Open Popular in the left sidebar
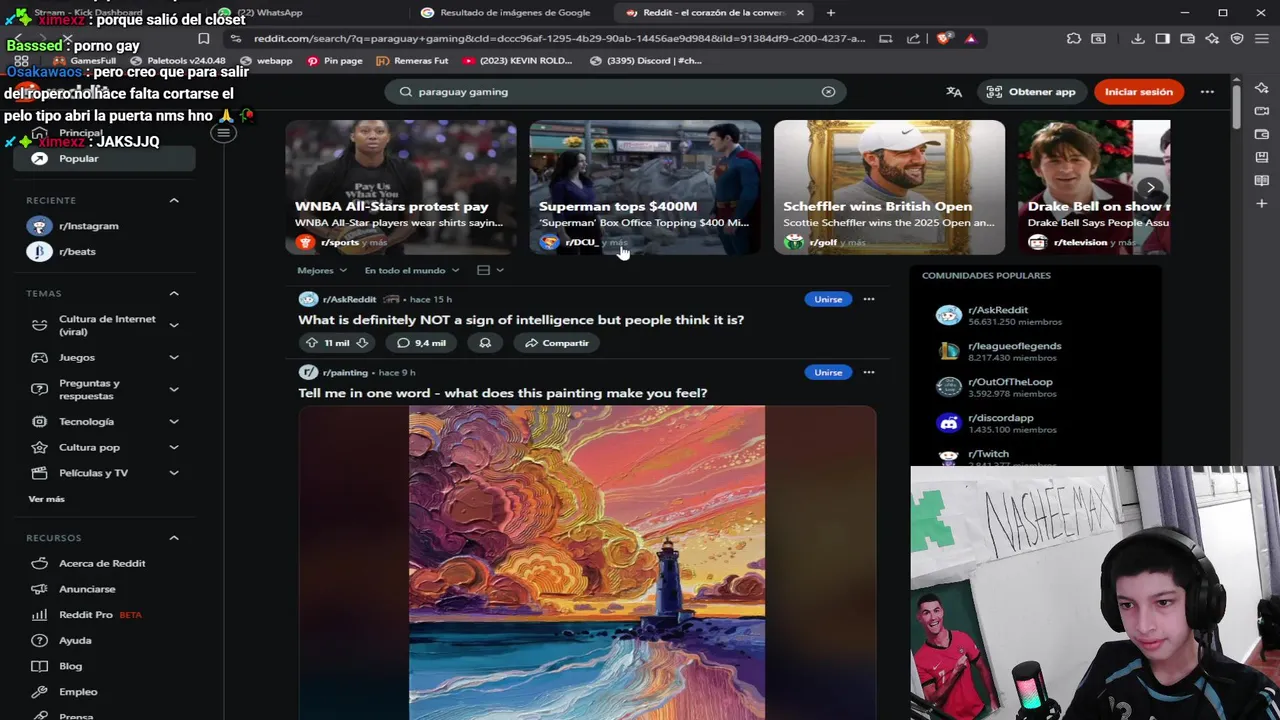This screenshot has height=720, width=1280. point(106,158)
